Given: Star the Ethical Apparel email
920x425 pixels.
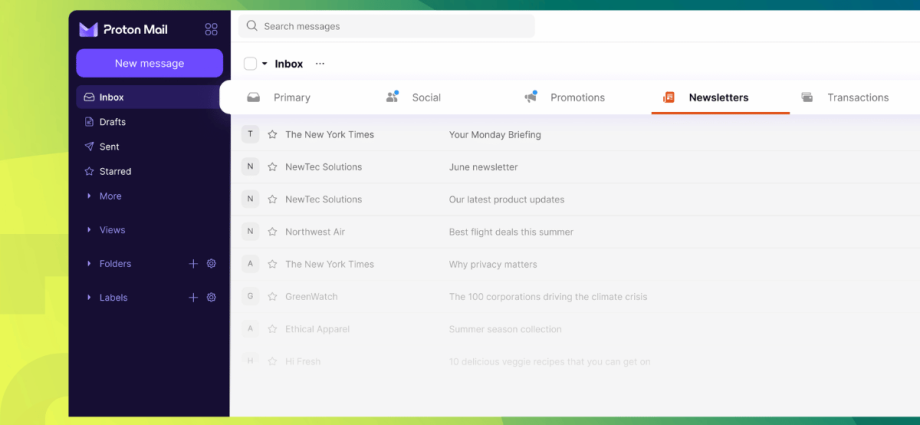Looking at the screenshot, I should click(272, 329).
